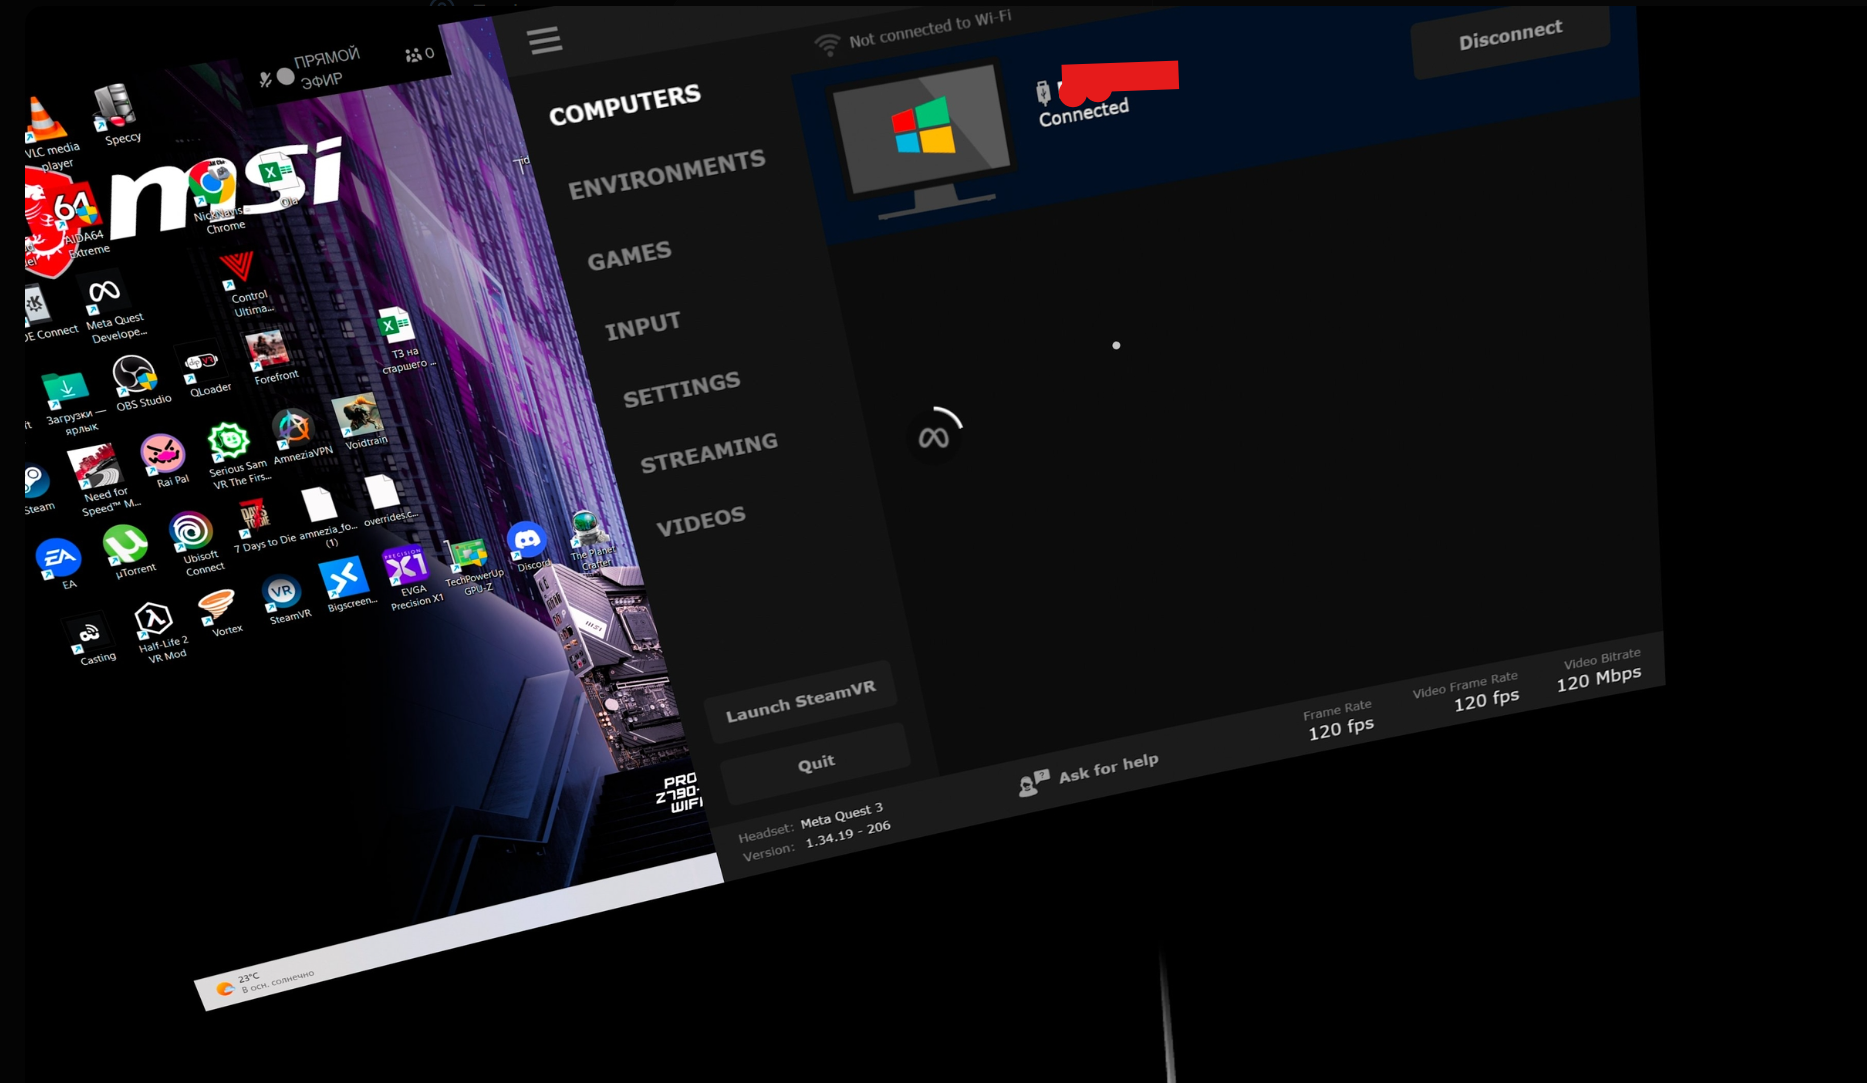Viewport: 1867px width, 1083px height.
Task: Open Control Ultimate desktop shortcut
Action: pos(243,284)
